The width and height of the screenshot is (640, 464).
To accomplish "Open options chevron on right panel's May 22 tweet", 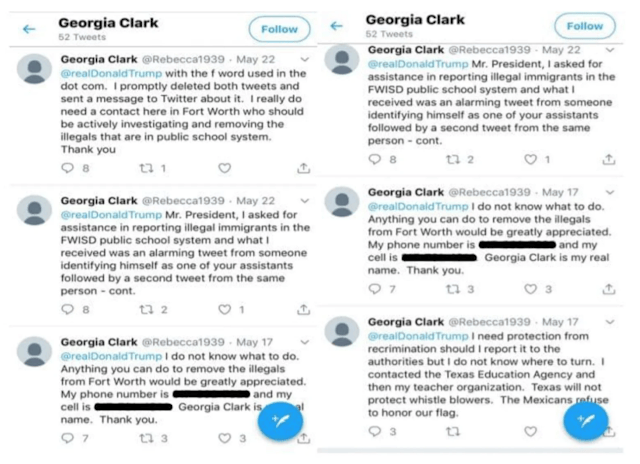I will 611,50.
